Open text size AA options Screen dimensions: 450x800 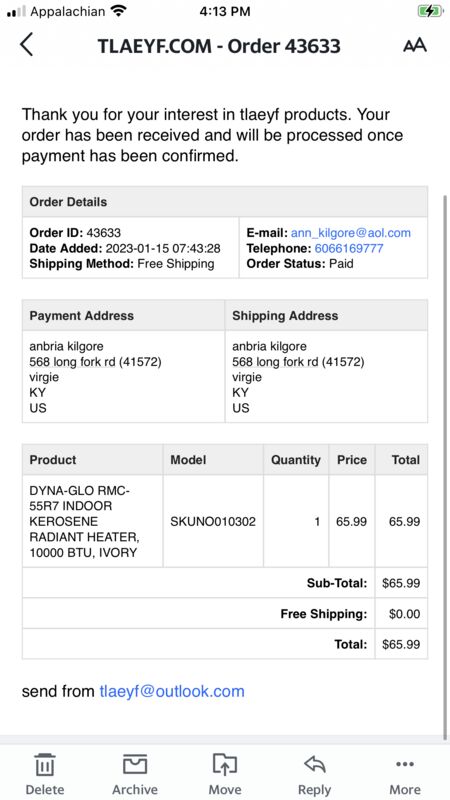pos(414,45)
